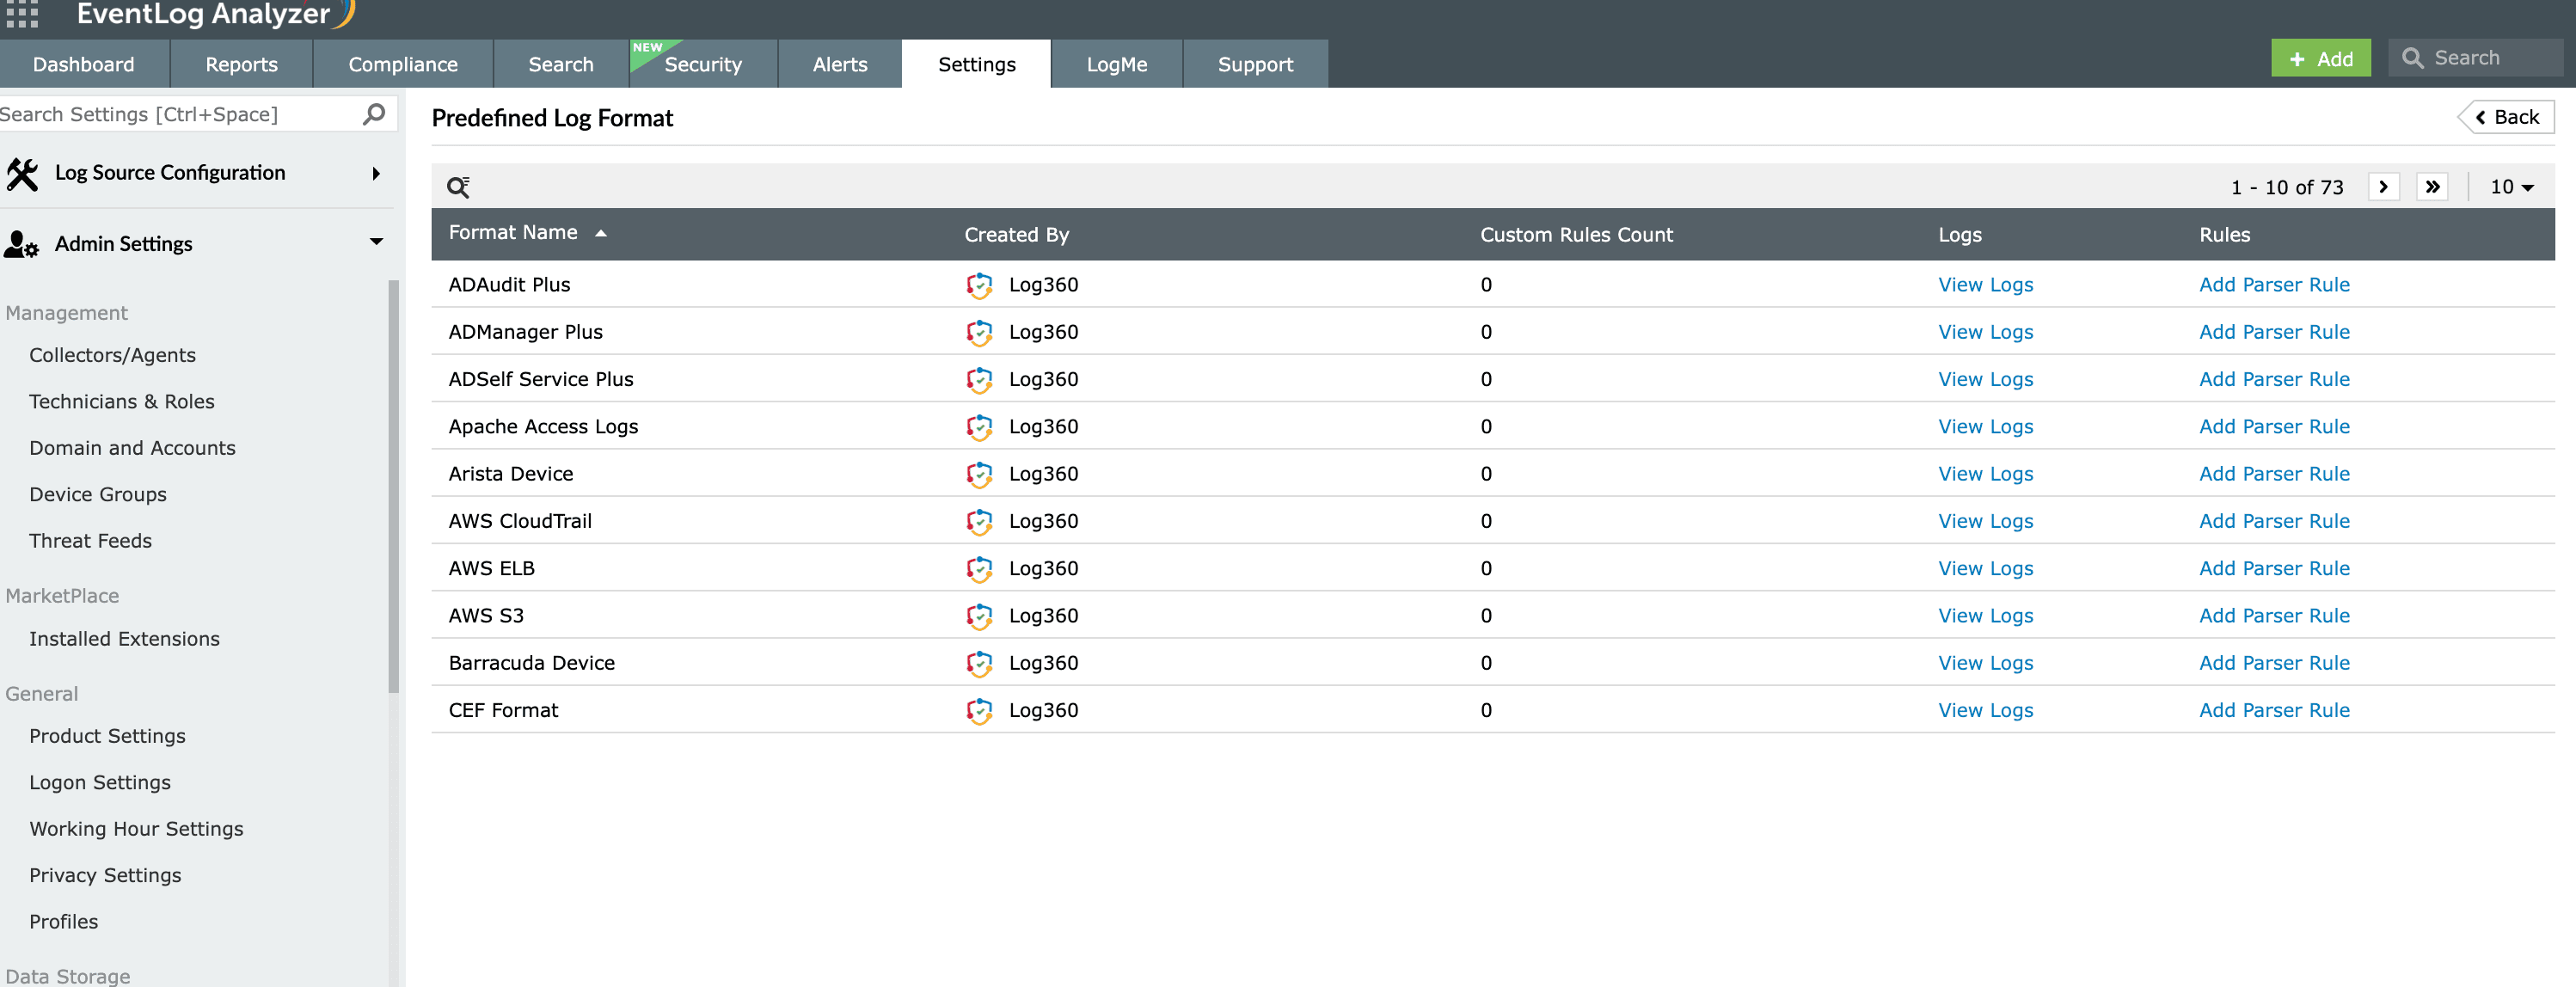Click the Predefined Log Format title
The image size is (2576, 987).
pos(552,118)
